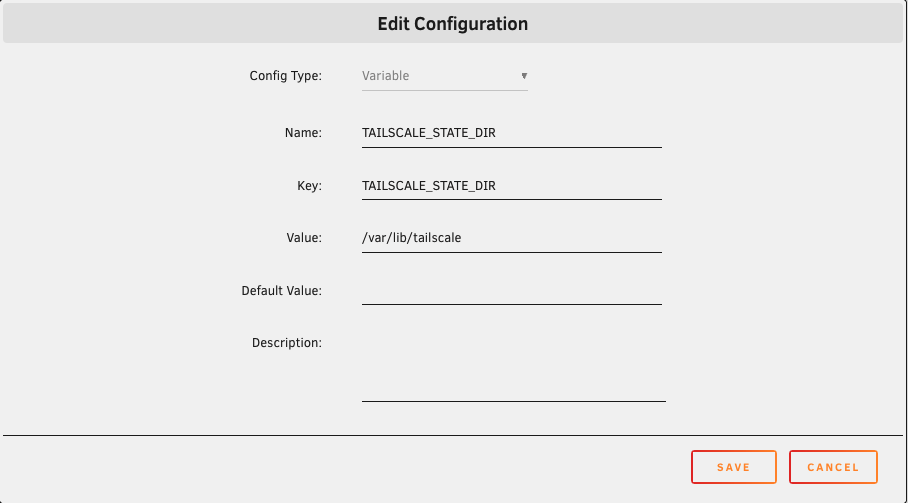Screen dimensions: 908x503
Task: Click the Default Value label
Action: (x=281, y=291)
